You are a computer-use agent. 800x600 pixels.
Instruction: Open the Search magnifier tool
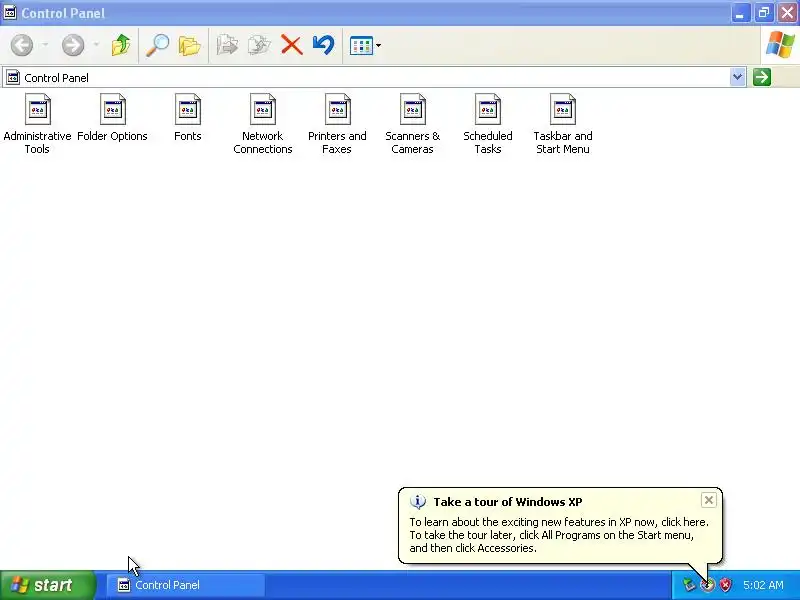pos(158,45)
